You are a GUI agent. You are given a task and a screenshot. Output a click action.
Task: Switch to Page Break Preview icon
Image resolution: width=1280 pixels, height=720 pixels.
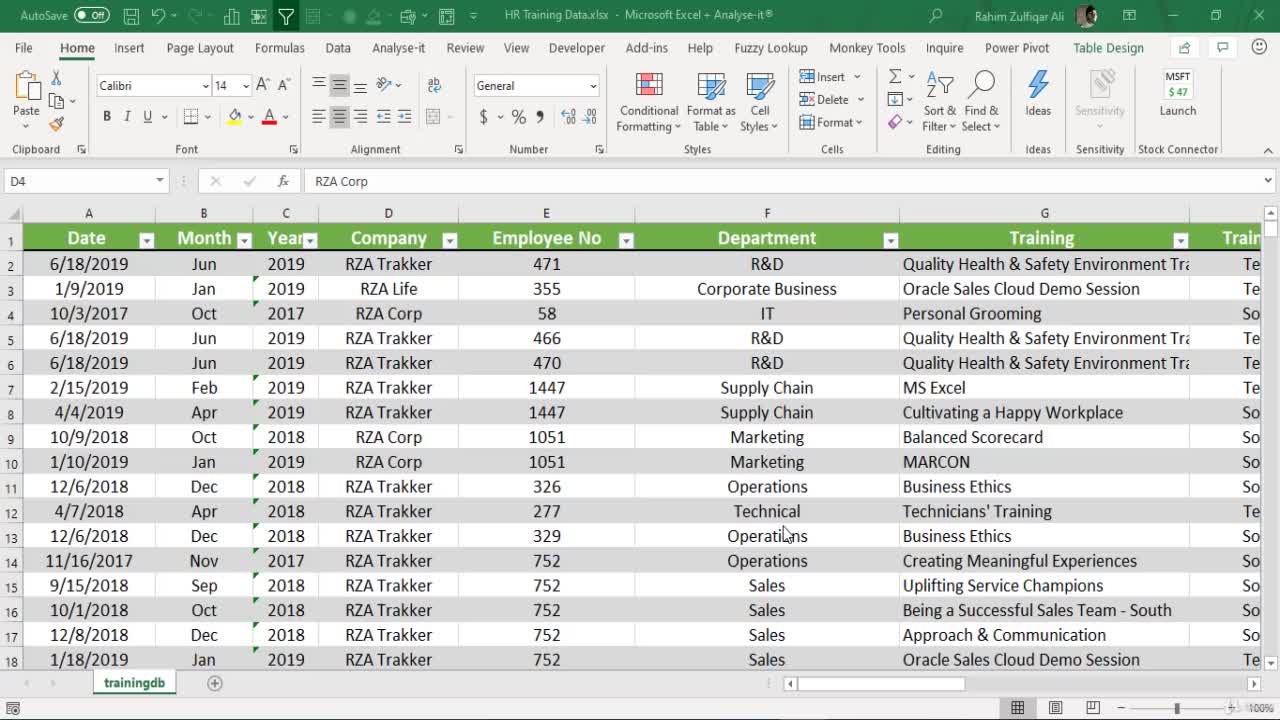[1093, 708]
